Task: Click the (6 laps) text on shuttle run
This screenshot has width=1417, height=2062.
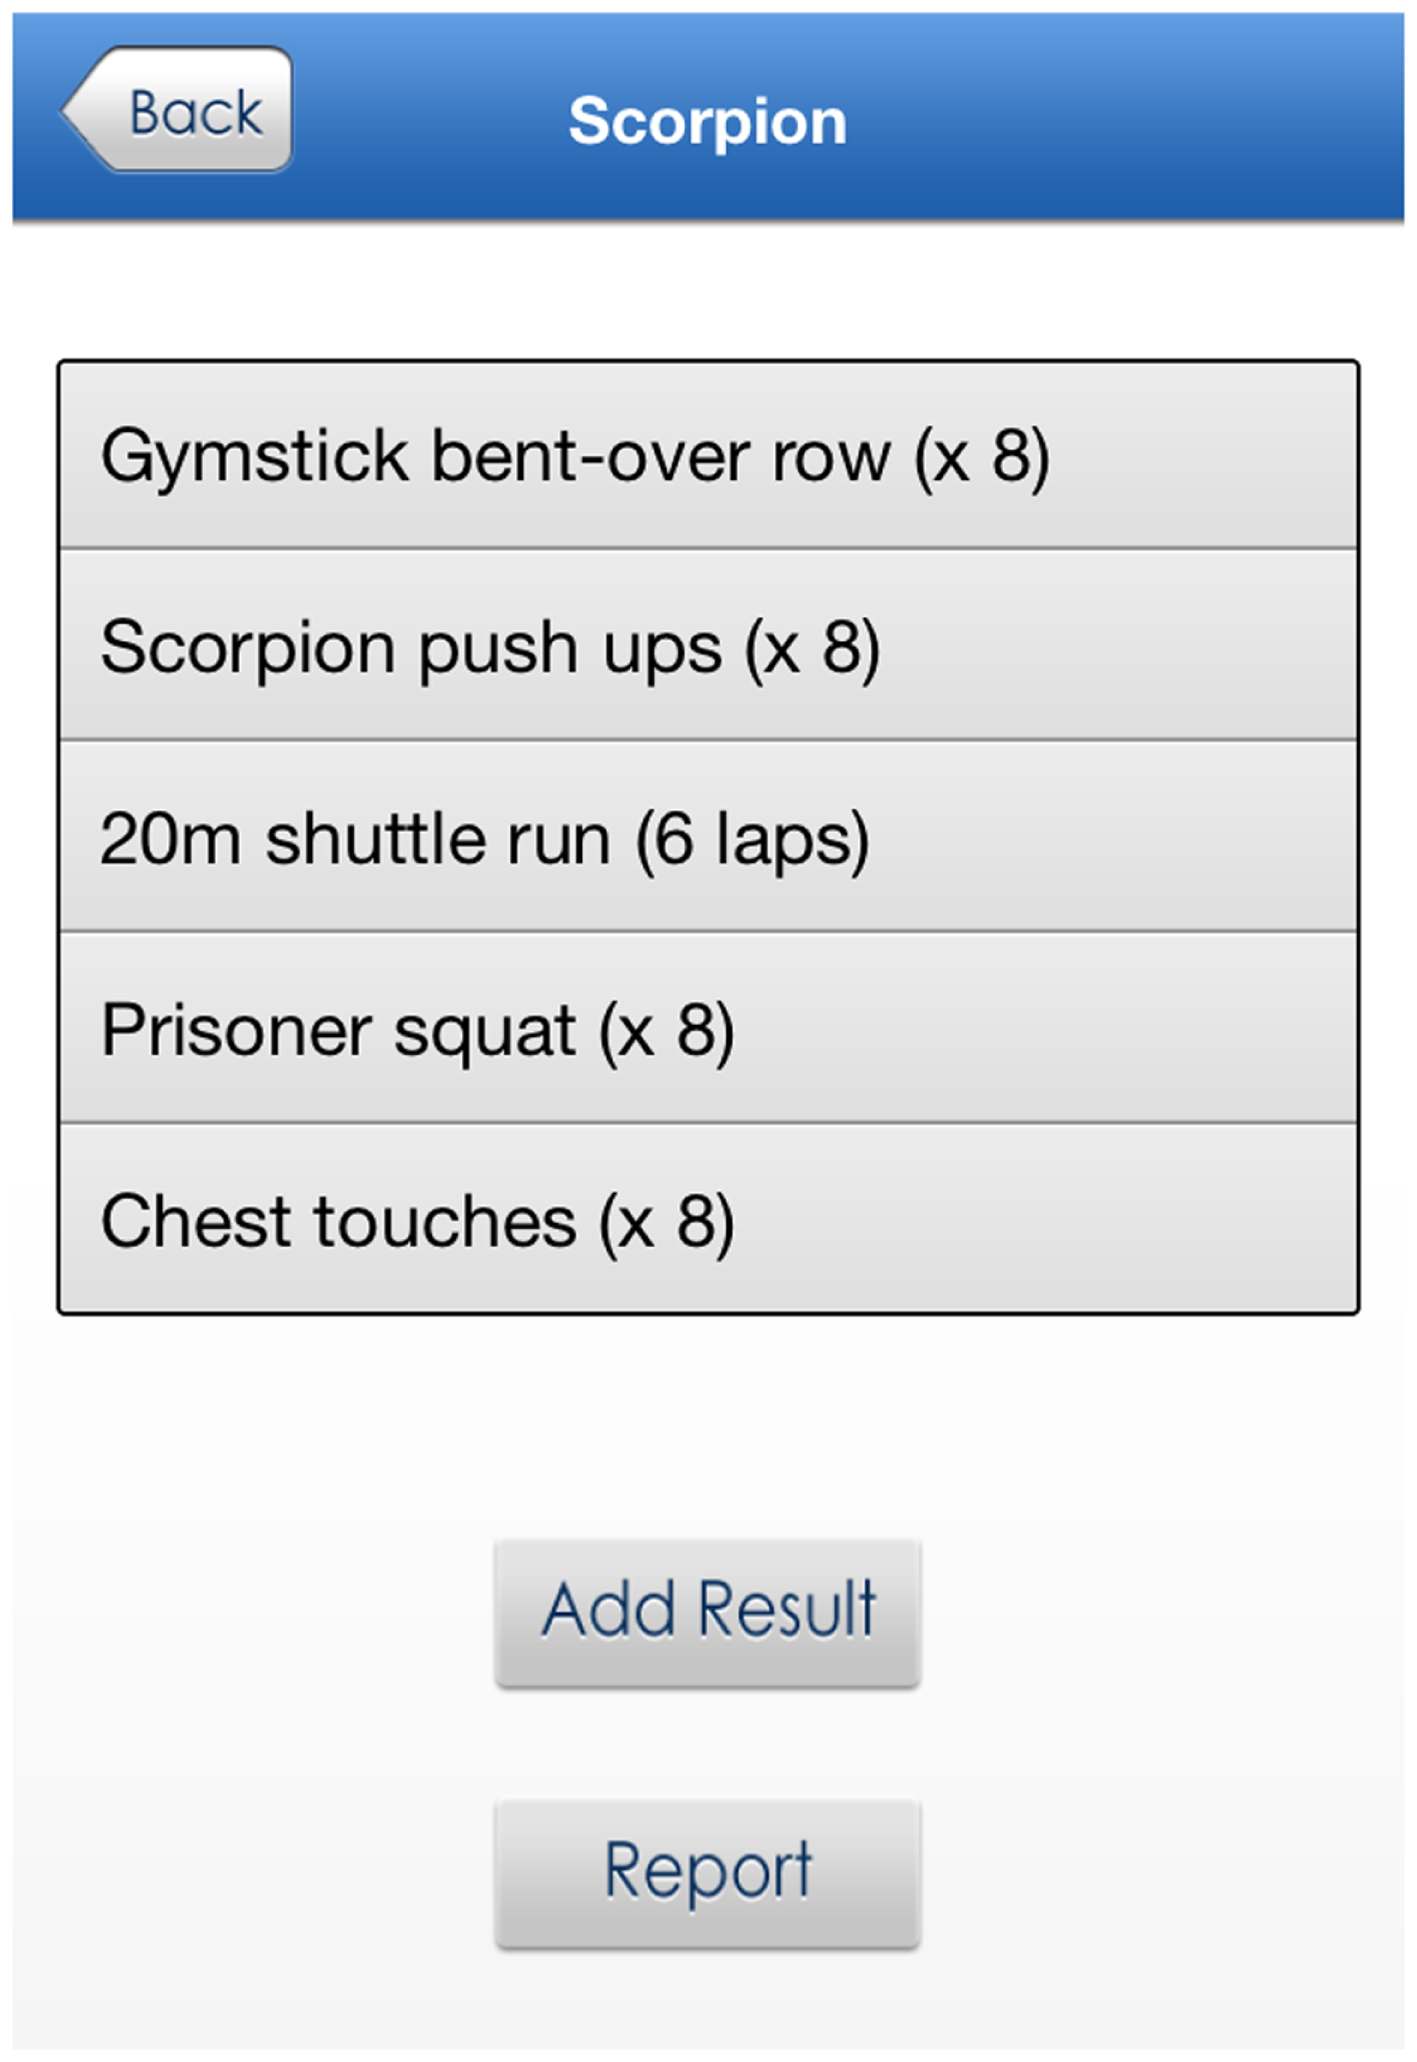Action: (752, 838)
